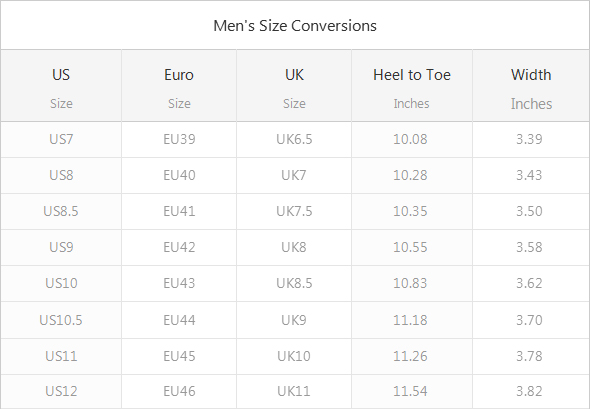Click the Men's Size Conversions title

pyautogui.click(x=295, y=26)
